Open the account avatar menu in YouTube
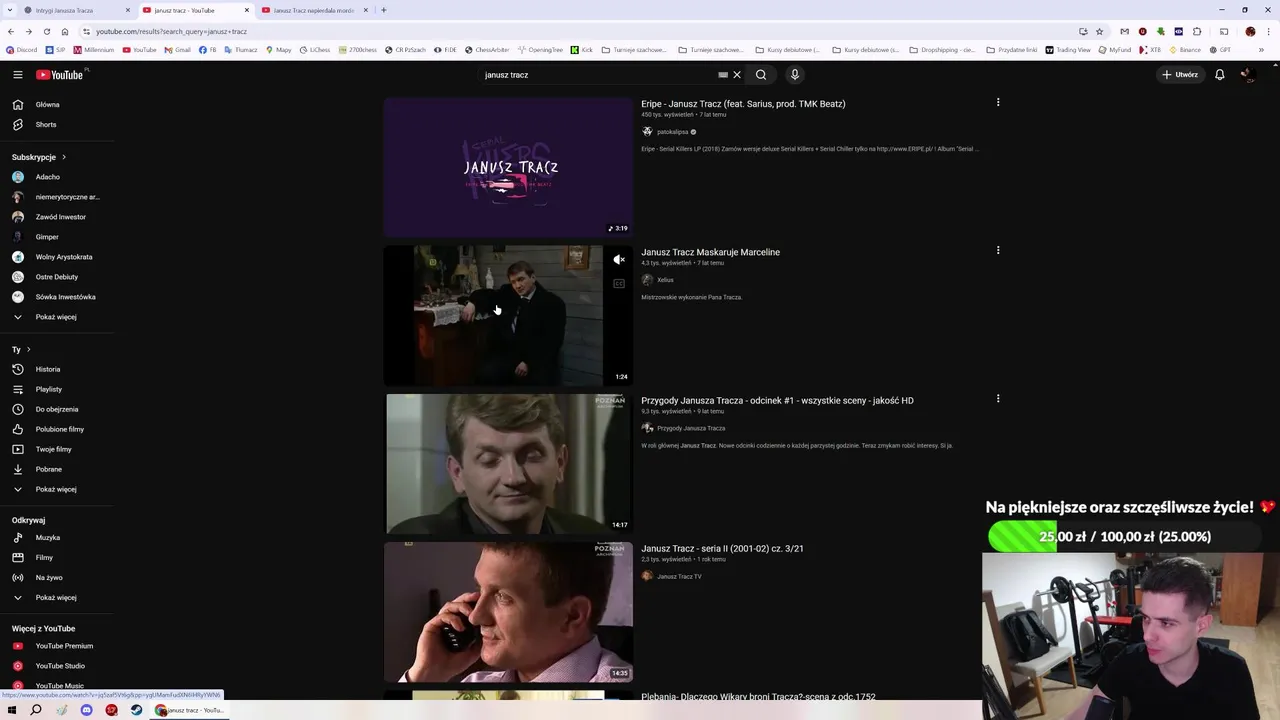The height and width of the screenshot is (720, 1280). pos(1247,75)
